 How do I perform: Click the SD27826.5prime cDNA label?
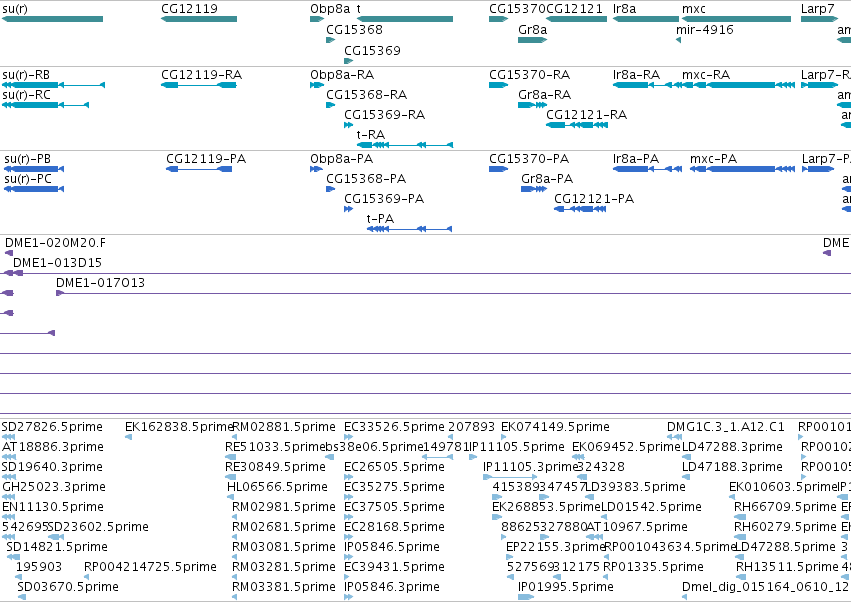pos(52,427)
